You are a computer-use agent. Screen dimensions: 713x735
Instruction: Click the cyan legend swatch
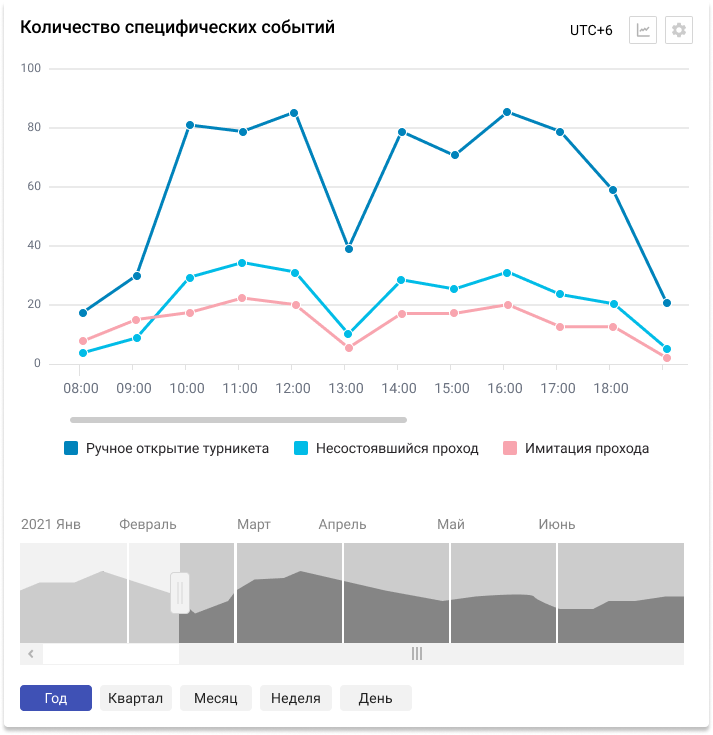(x=301, y=448)
